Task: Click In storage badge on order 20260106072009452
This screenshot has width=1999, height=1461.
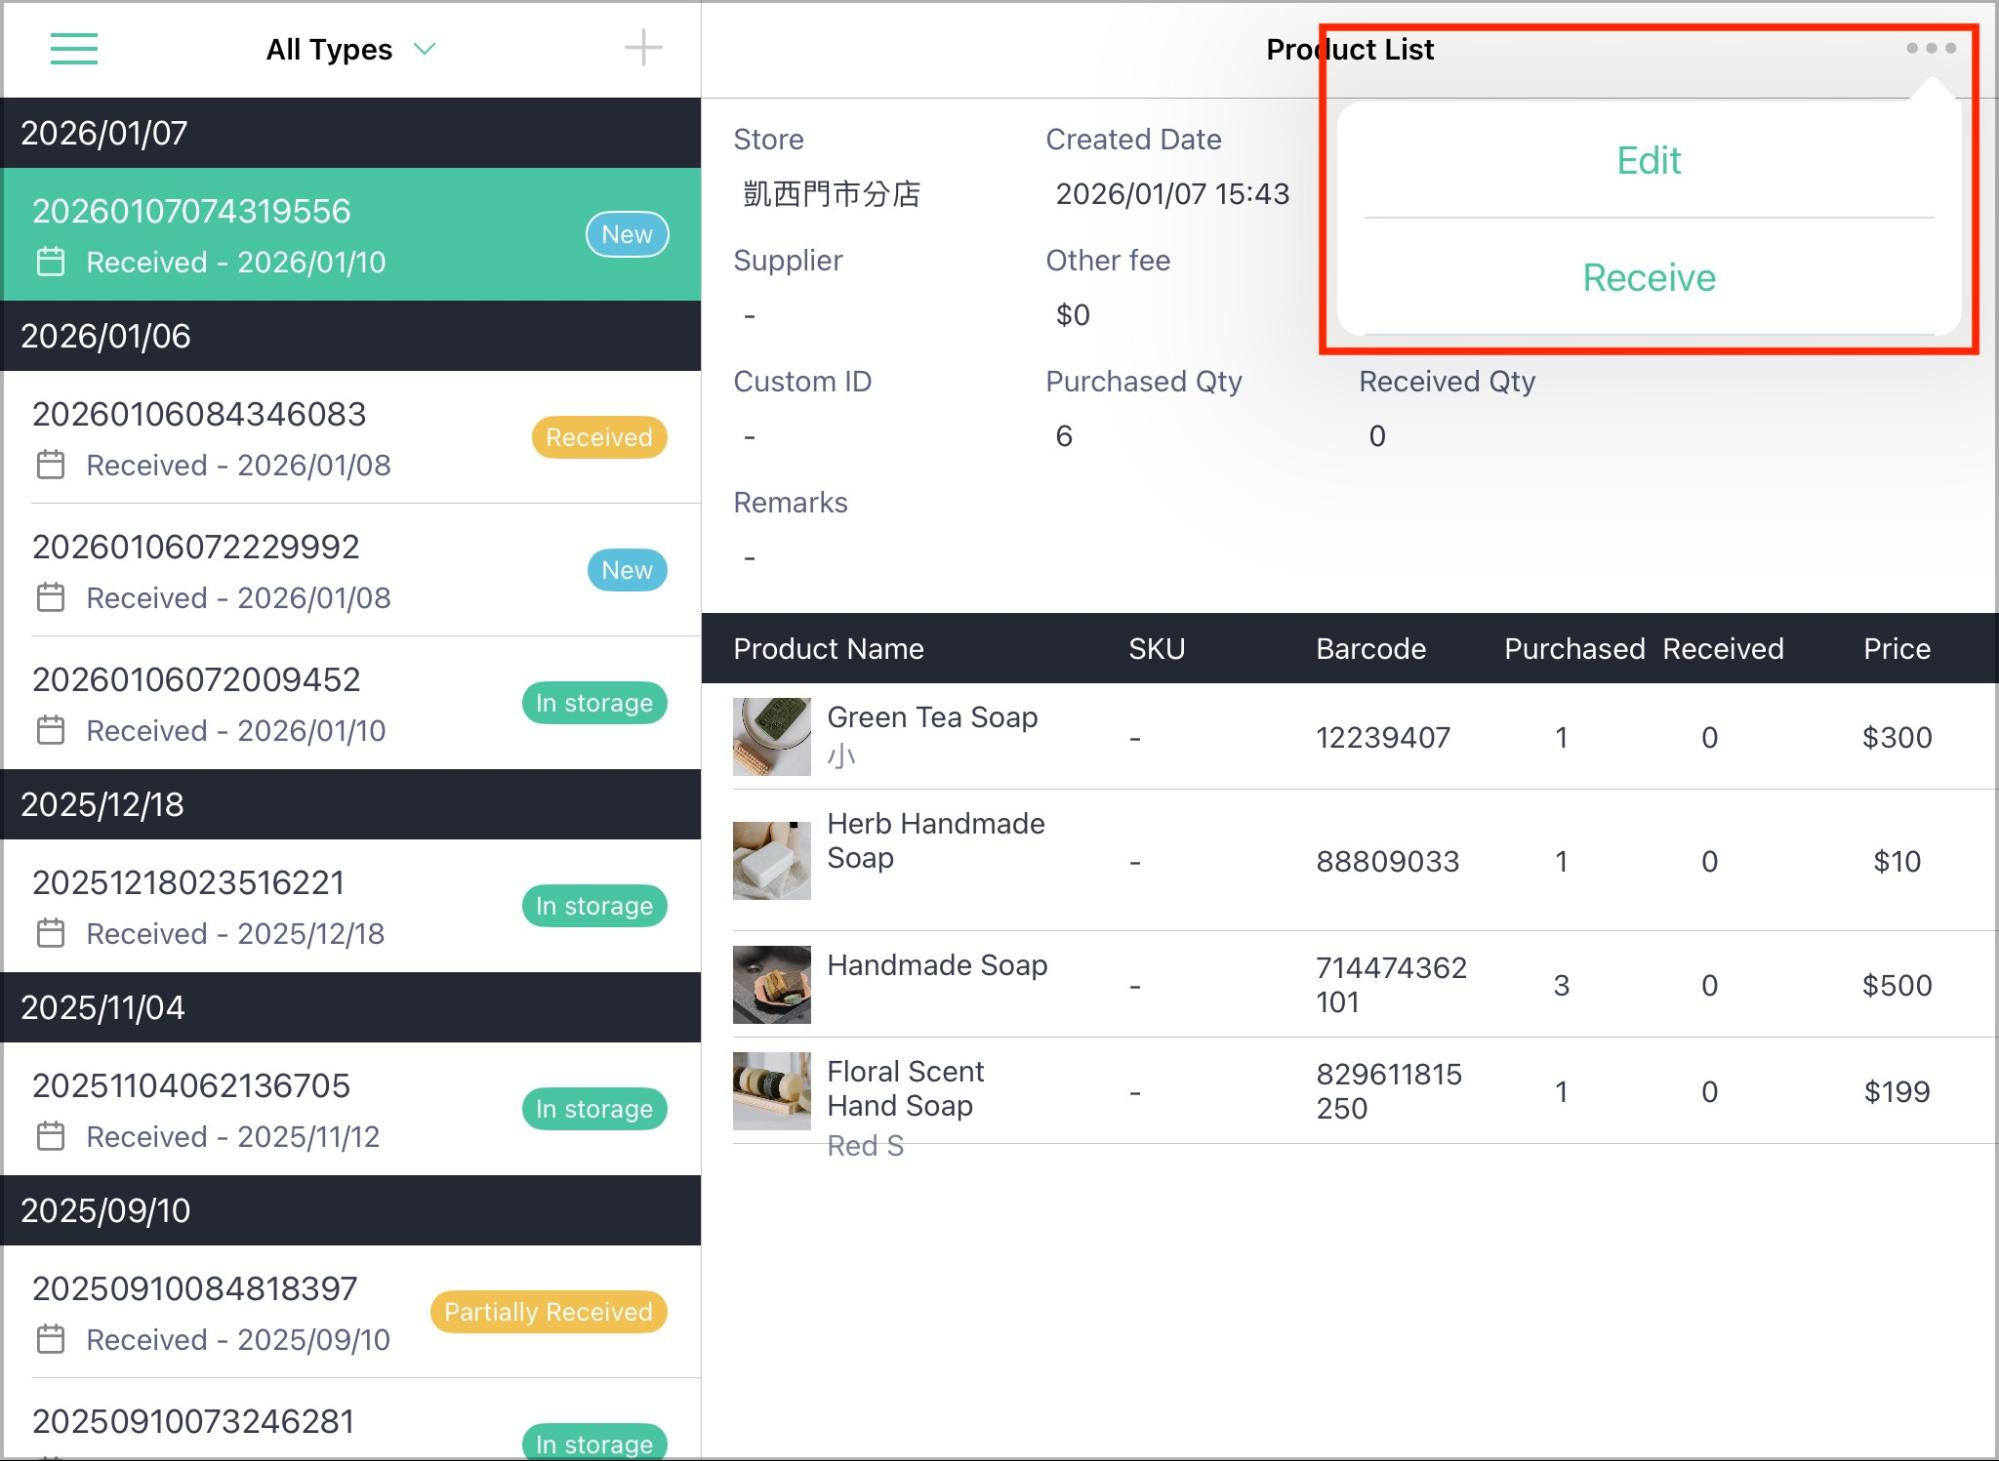Action: [594, 703]
